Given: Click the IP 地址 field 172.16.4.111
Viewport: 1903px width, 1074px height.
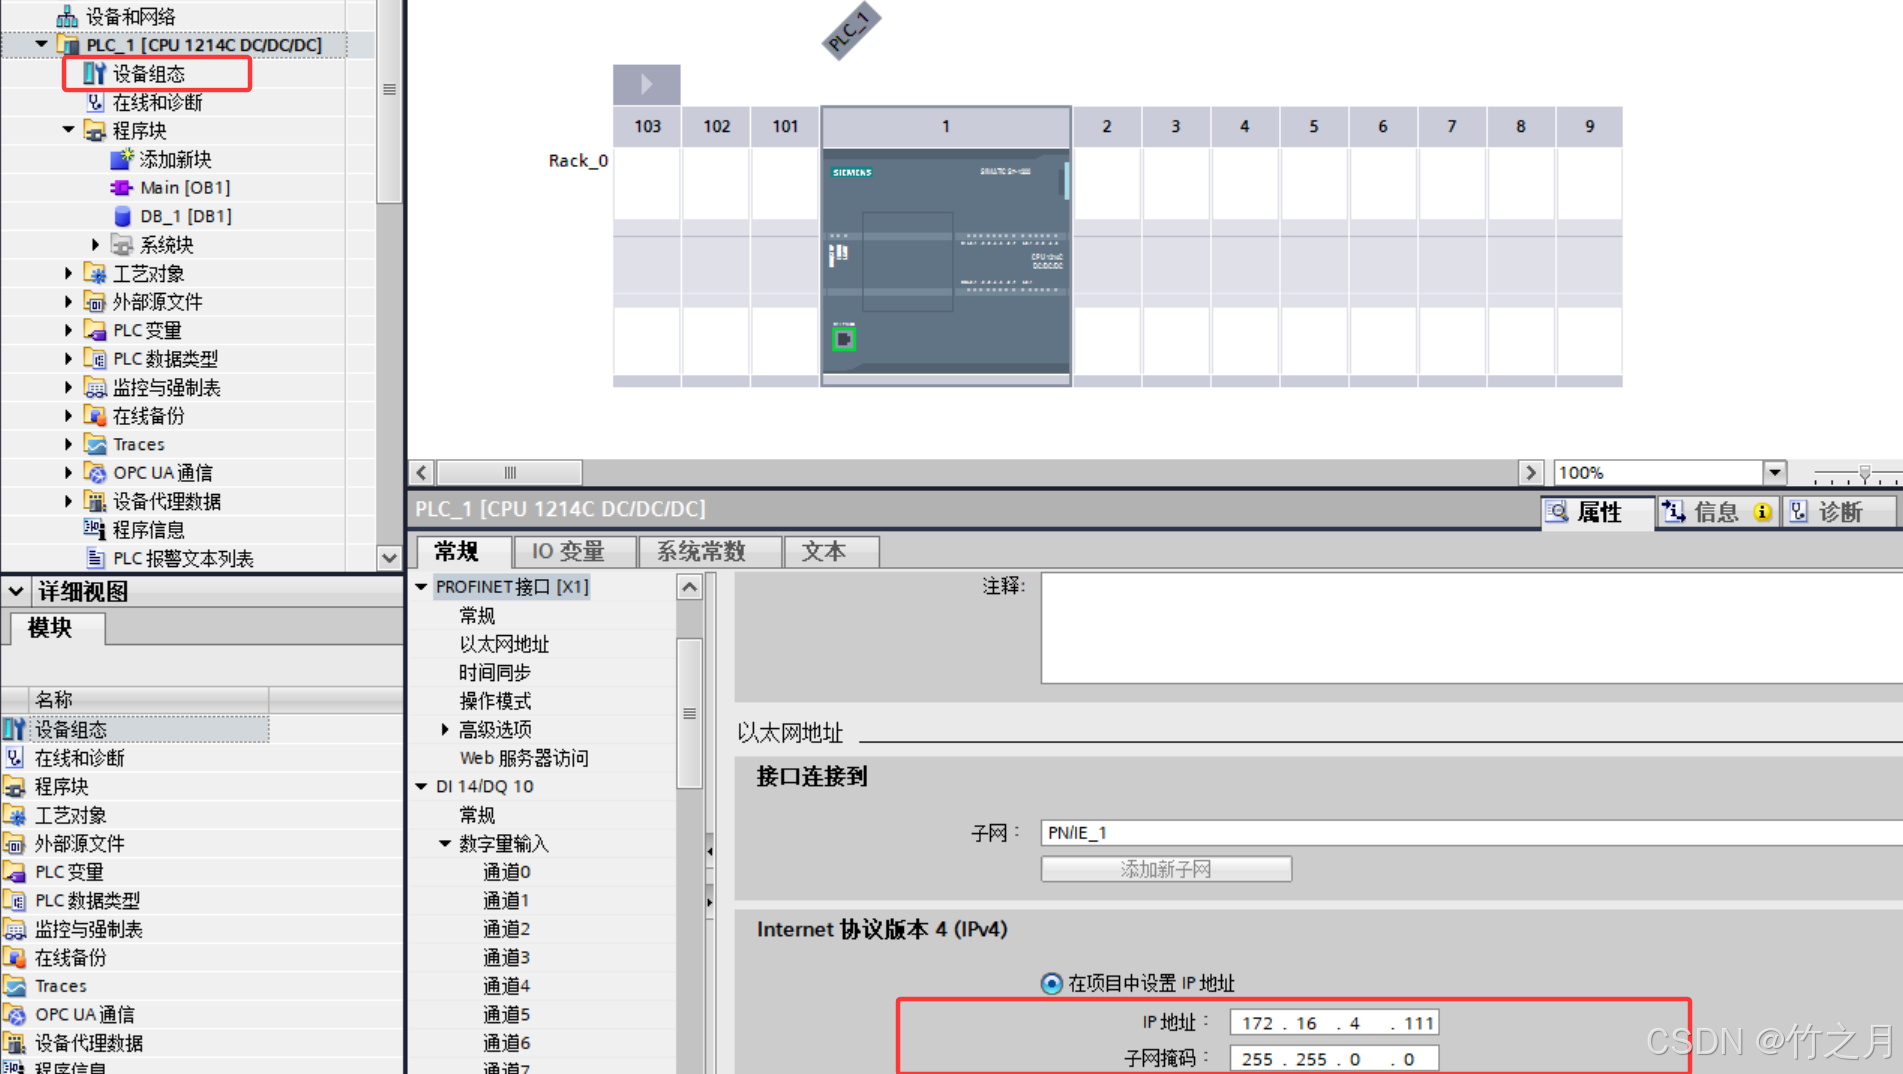Looking at the screenshot, I should [1334, 1022].
